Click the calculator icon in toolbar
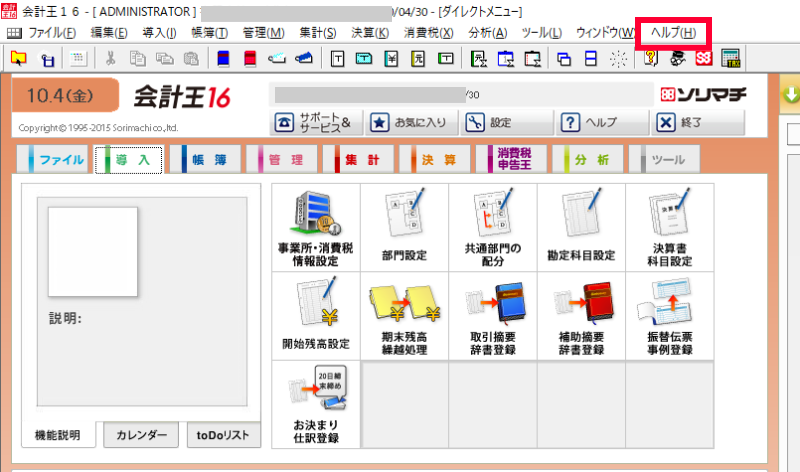 pyautogui.click(x=730, y=58)
